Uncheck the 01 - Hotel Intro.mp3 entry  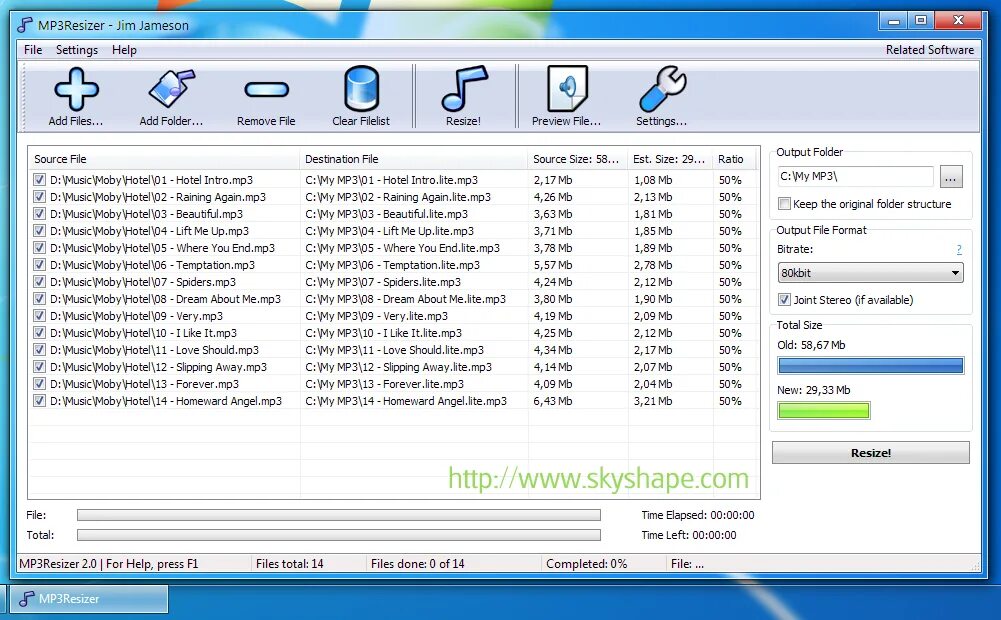(x=38, y=180)
